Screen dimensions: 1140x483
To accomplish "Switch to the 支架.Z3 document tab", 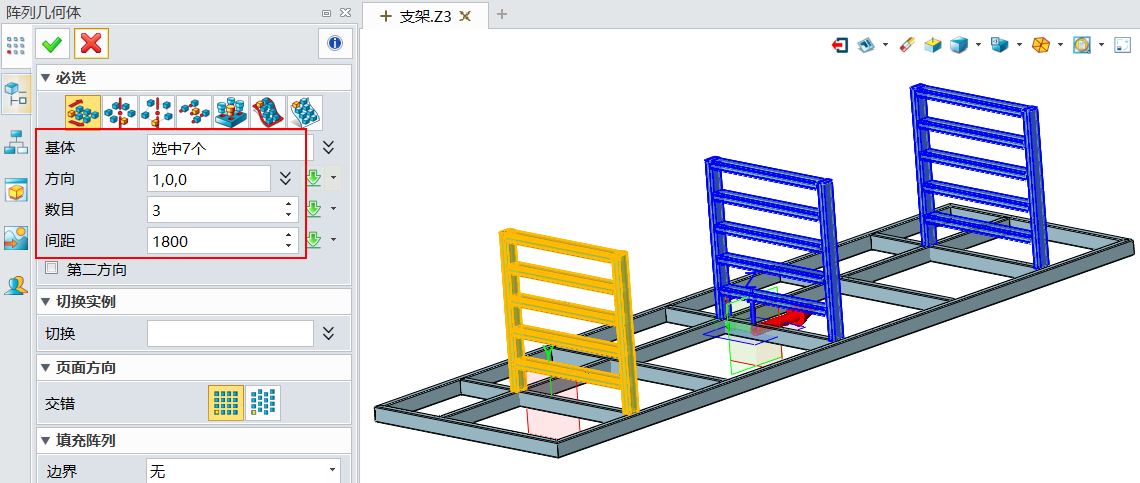I will point(425,14).
